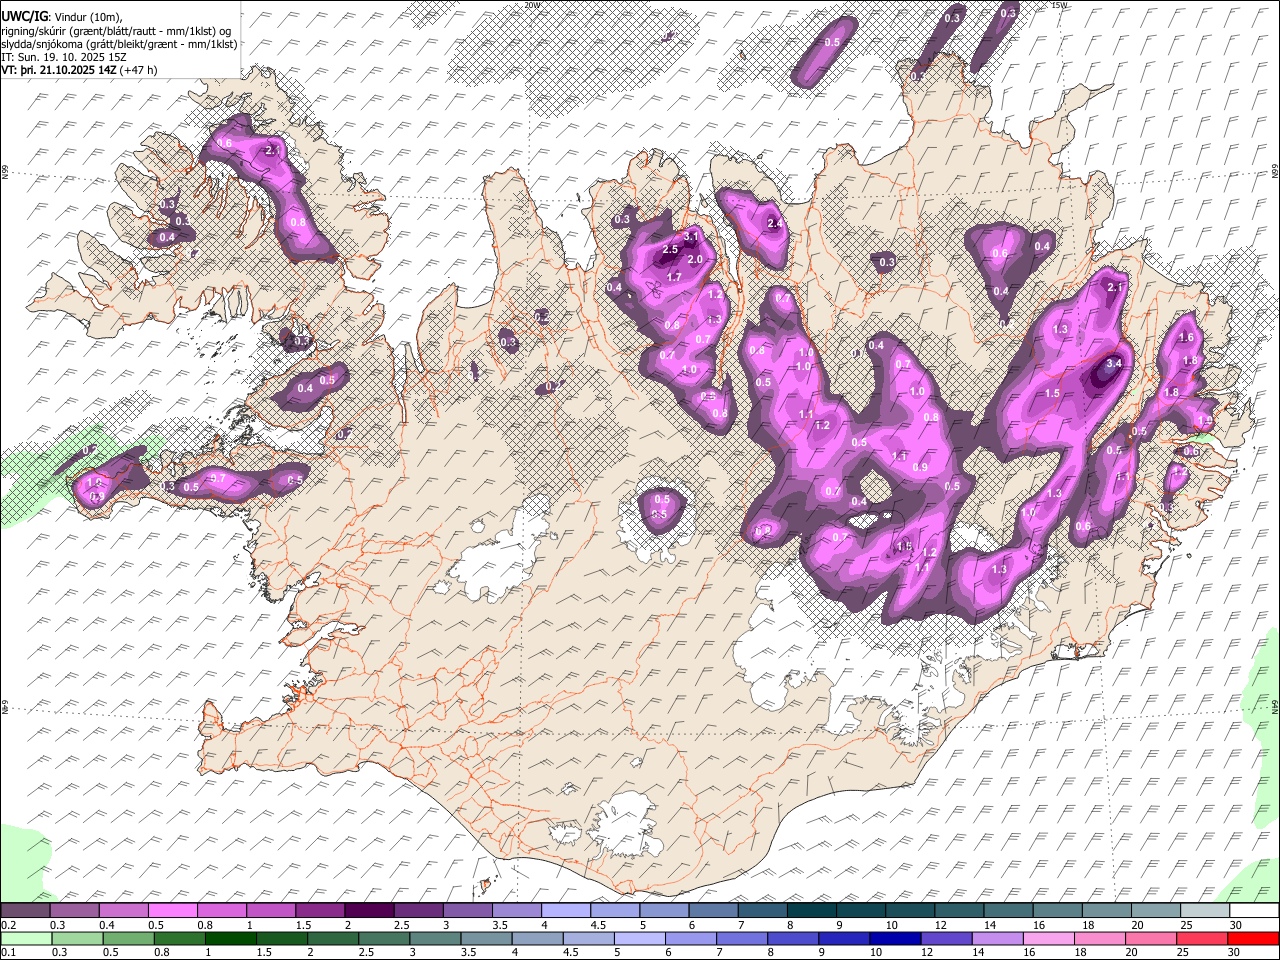The image size is (1280, 960).
Task: Click the bright red 30+ rain legend swatch
Action: pos(1254,938)
